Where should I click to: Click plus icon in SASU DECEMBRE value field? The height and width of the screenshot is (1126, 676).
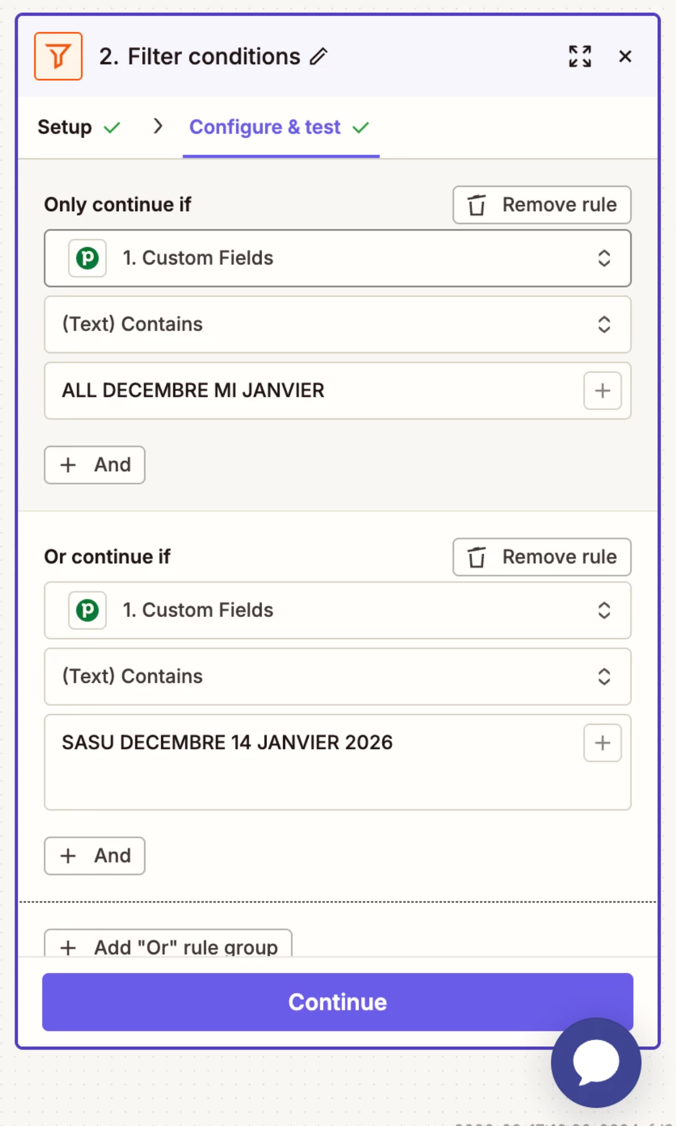coord(602,743)
